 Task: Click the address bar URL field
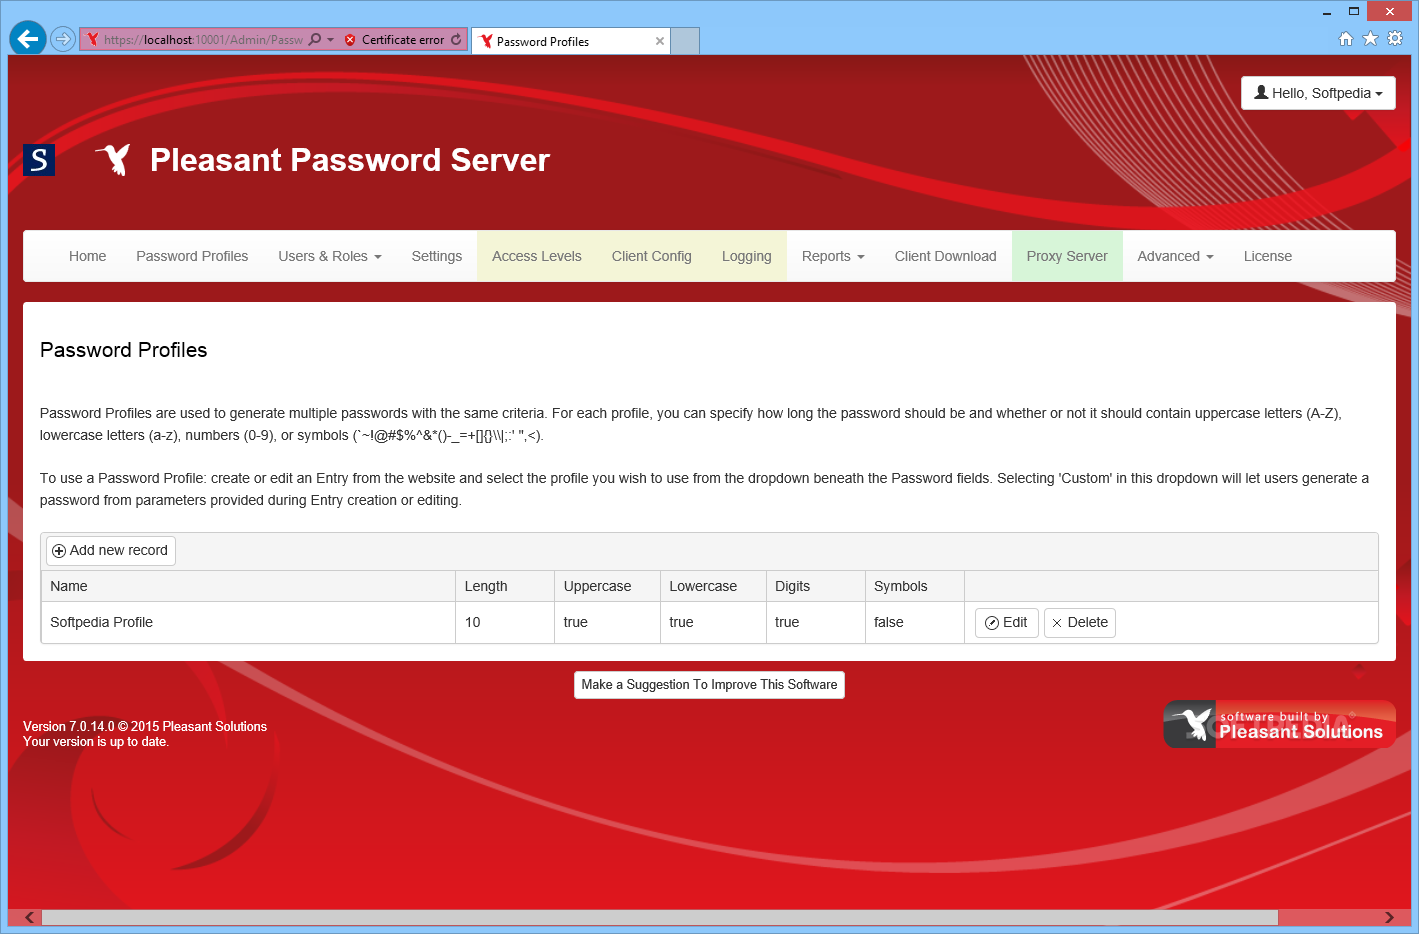coord(203,40)
